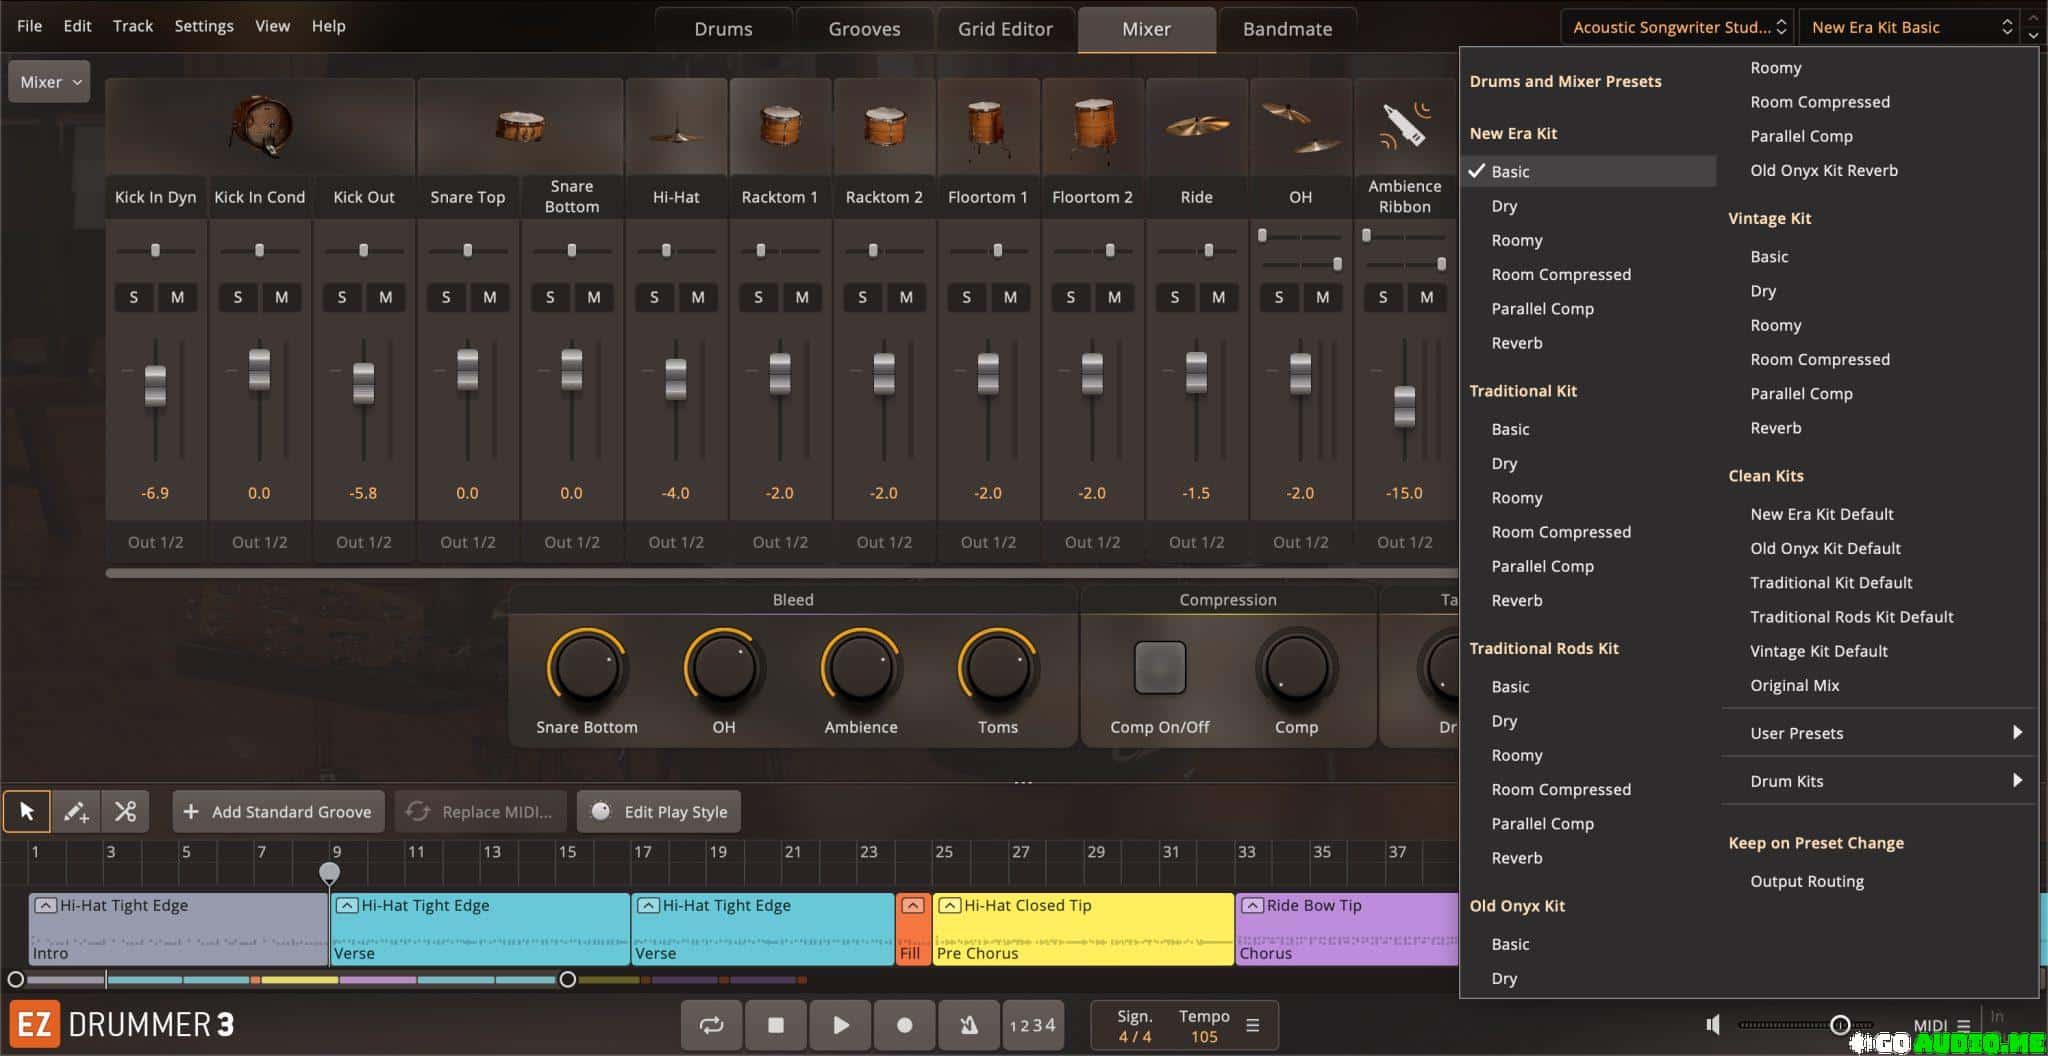Solo the Snare Top channel

tap(446, 297)
